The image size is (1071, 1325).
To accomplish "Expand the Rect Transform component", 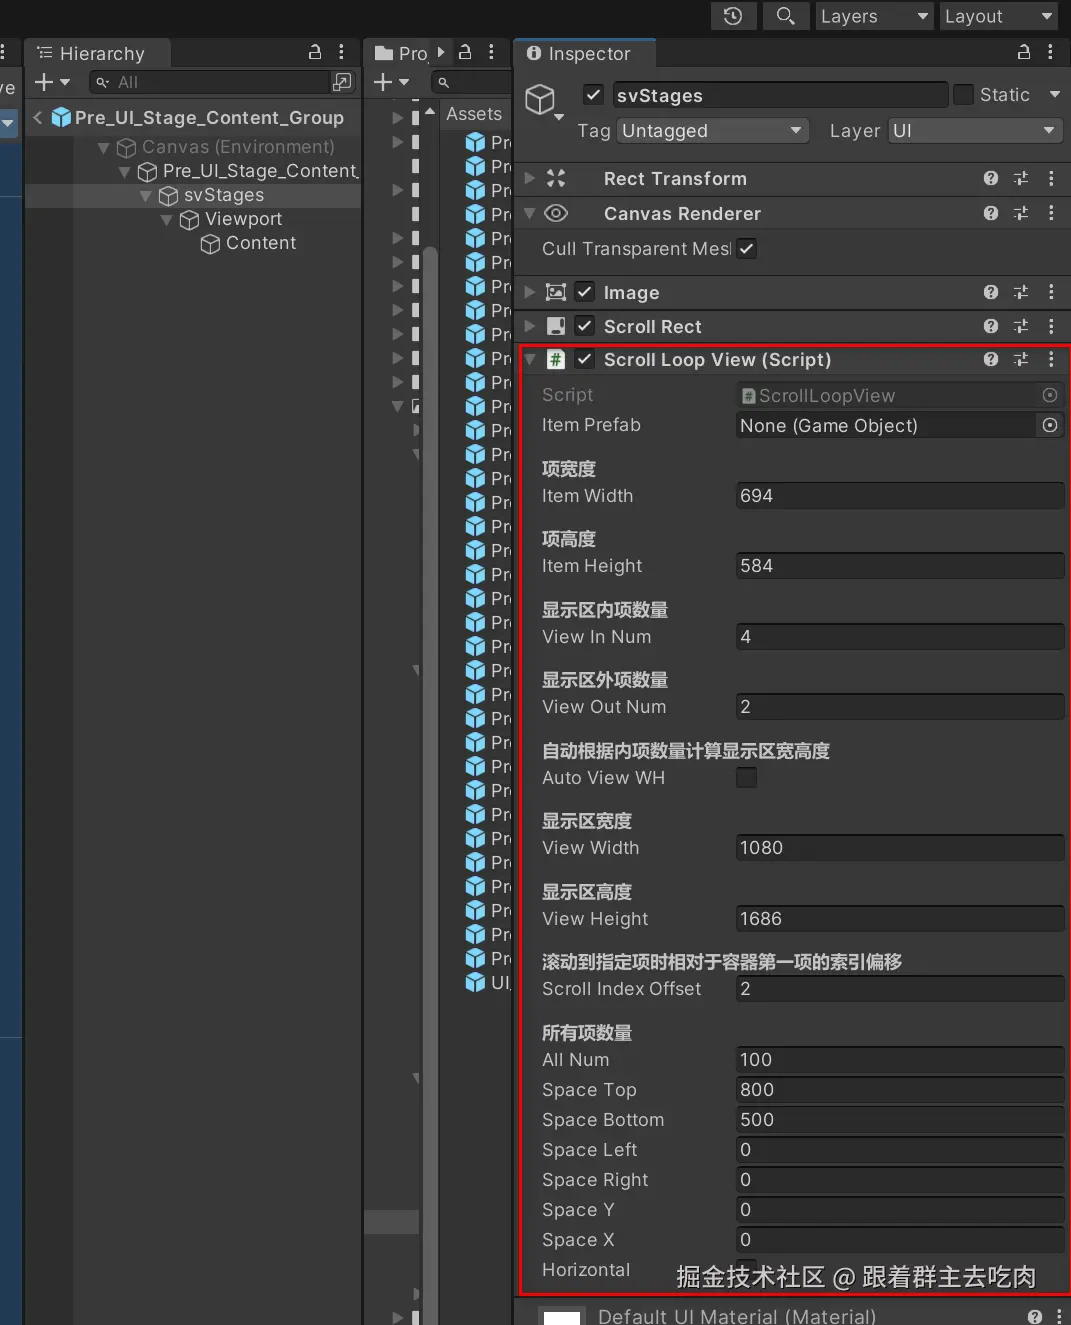I will pyautogui.click(x=530, y=179).
